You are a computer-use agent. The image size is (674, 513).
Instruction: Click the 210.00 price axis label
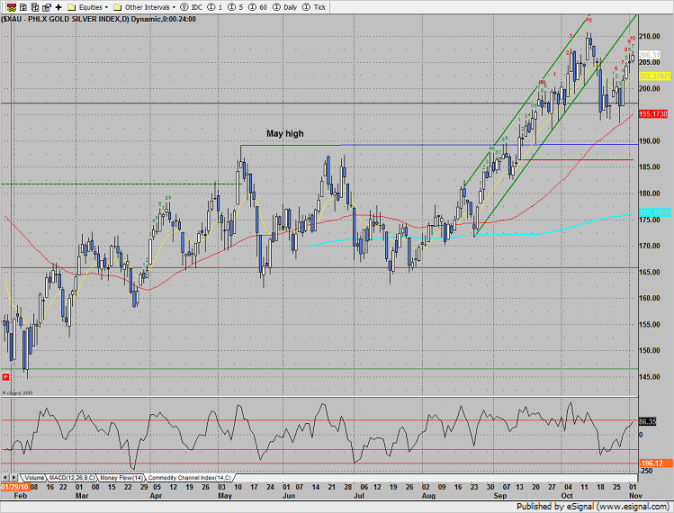pyautogui.click(x=649, y=37)
